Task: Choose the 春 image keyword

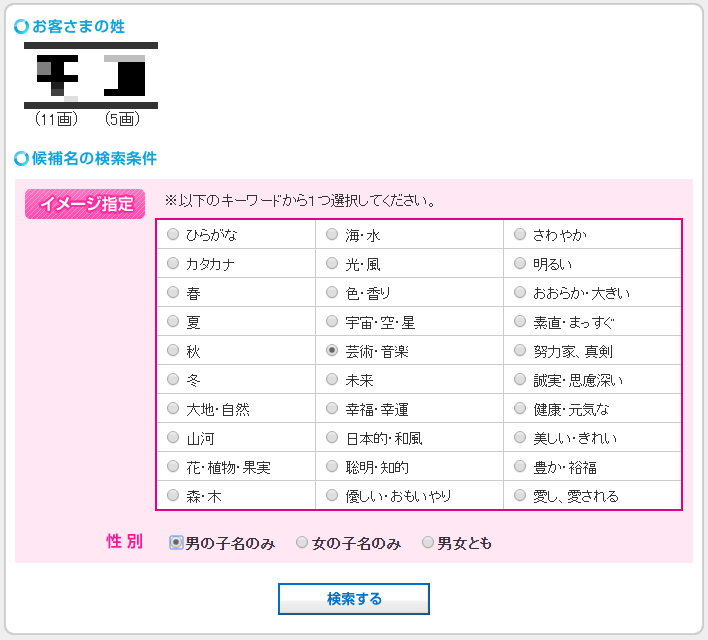Action: pos(173,292)
